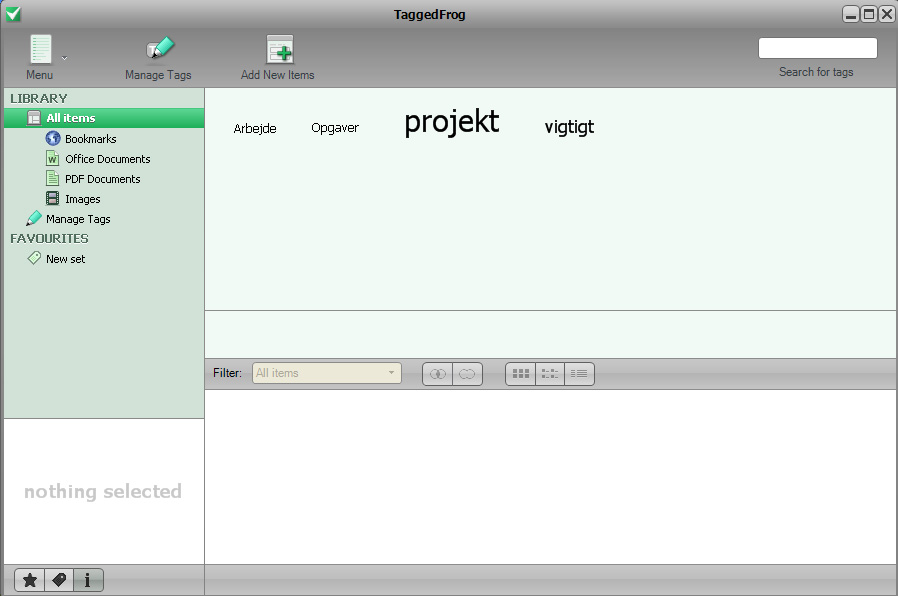Click the Office Documents Word icon

(52, 159)
